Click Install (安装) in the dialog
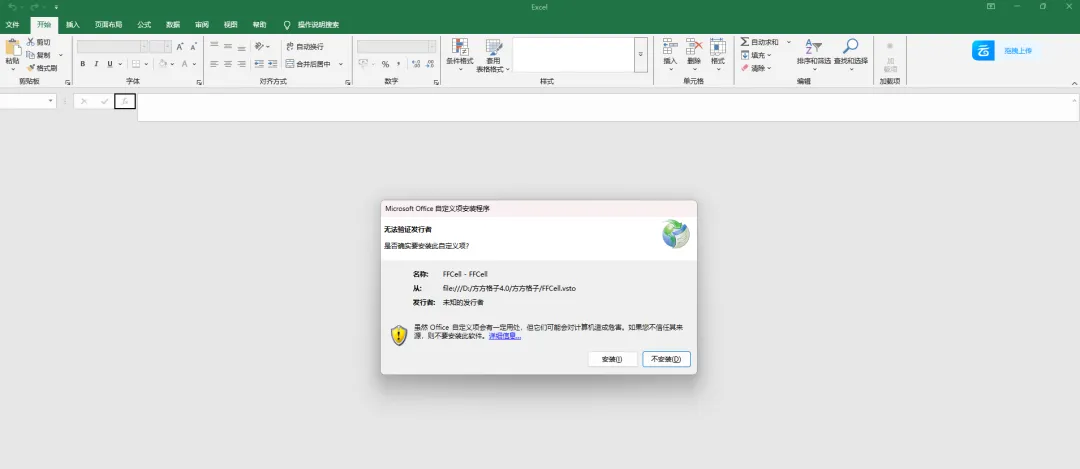Viewport: 1080px width, 469px height. pyautogui.click(x=612, y=359)
